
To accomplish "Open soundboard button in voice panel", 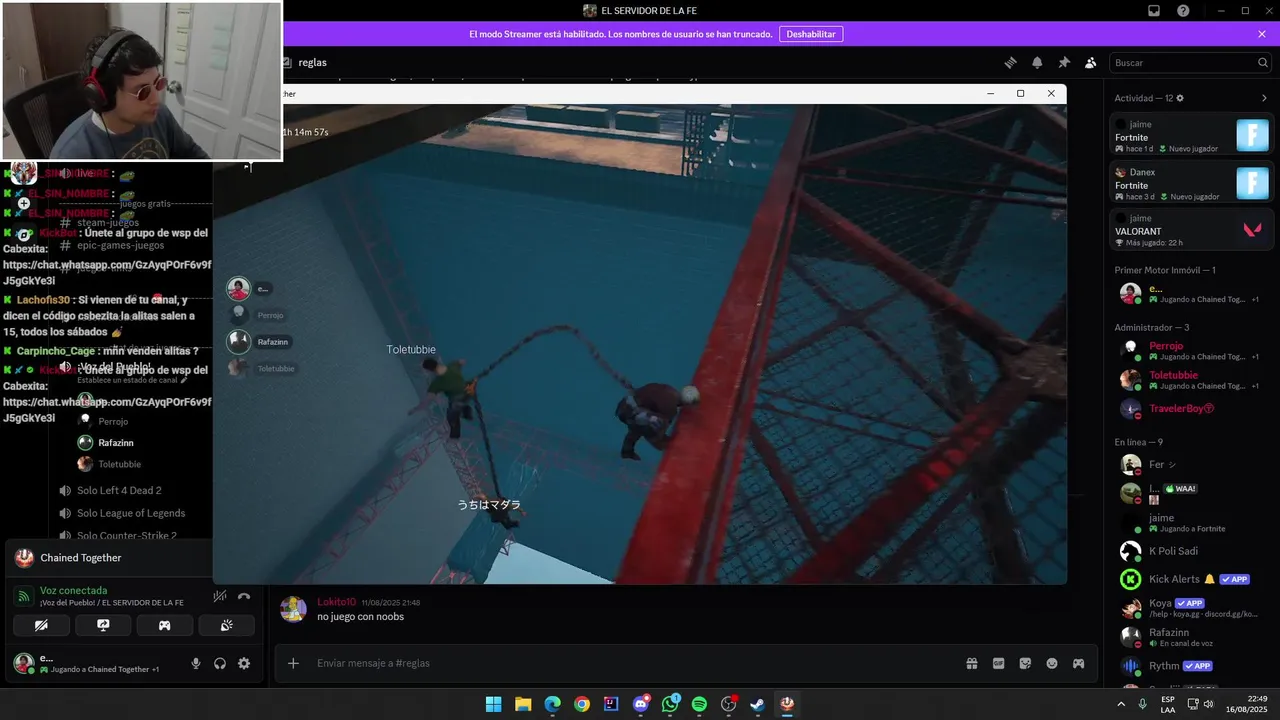I will tap(227, 626).
